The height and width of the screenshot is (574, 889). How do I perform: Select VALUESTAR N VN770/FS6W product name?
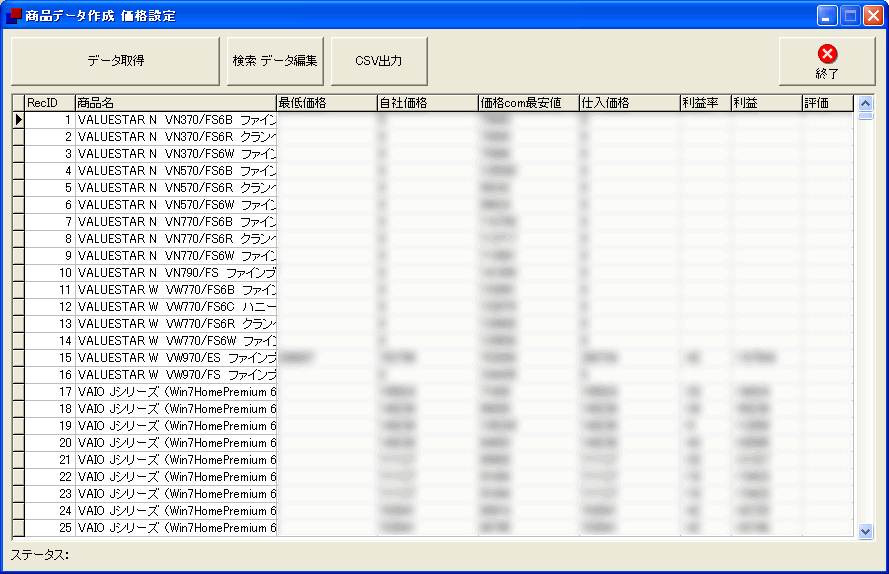176,256
